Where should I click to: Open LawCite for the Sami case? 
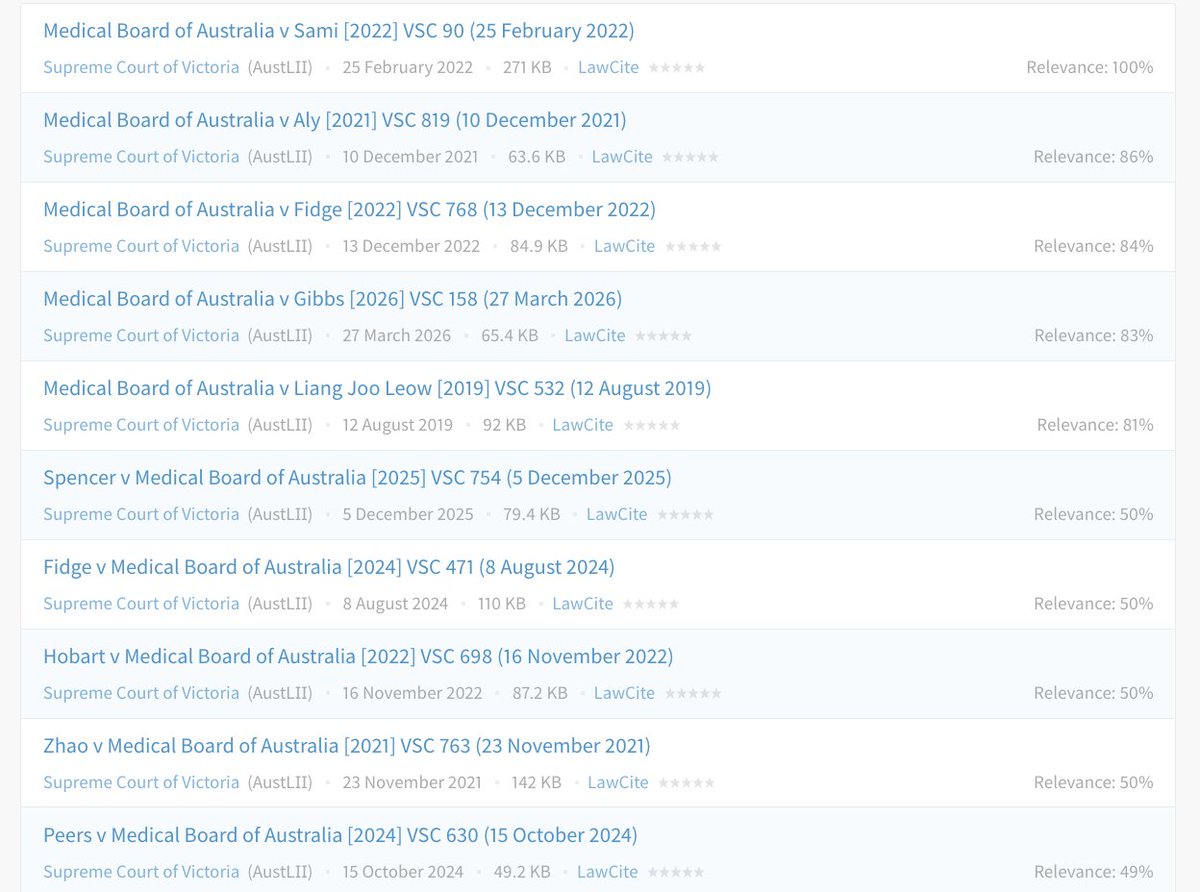click(x=608, y=67)
